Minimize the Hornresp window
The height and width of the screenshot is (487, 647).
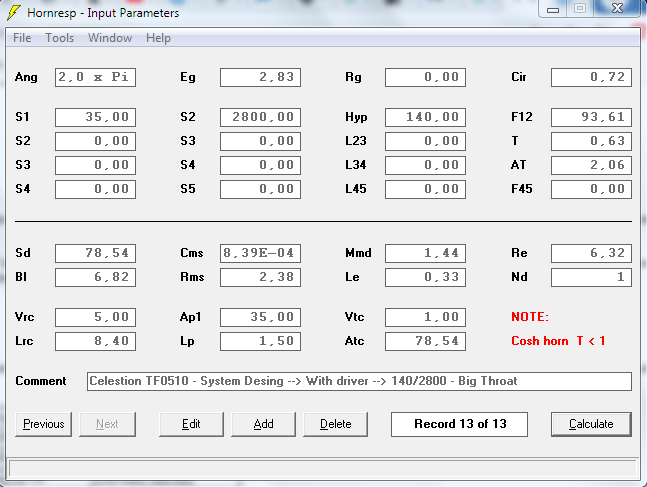coord(553,8)
